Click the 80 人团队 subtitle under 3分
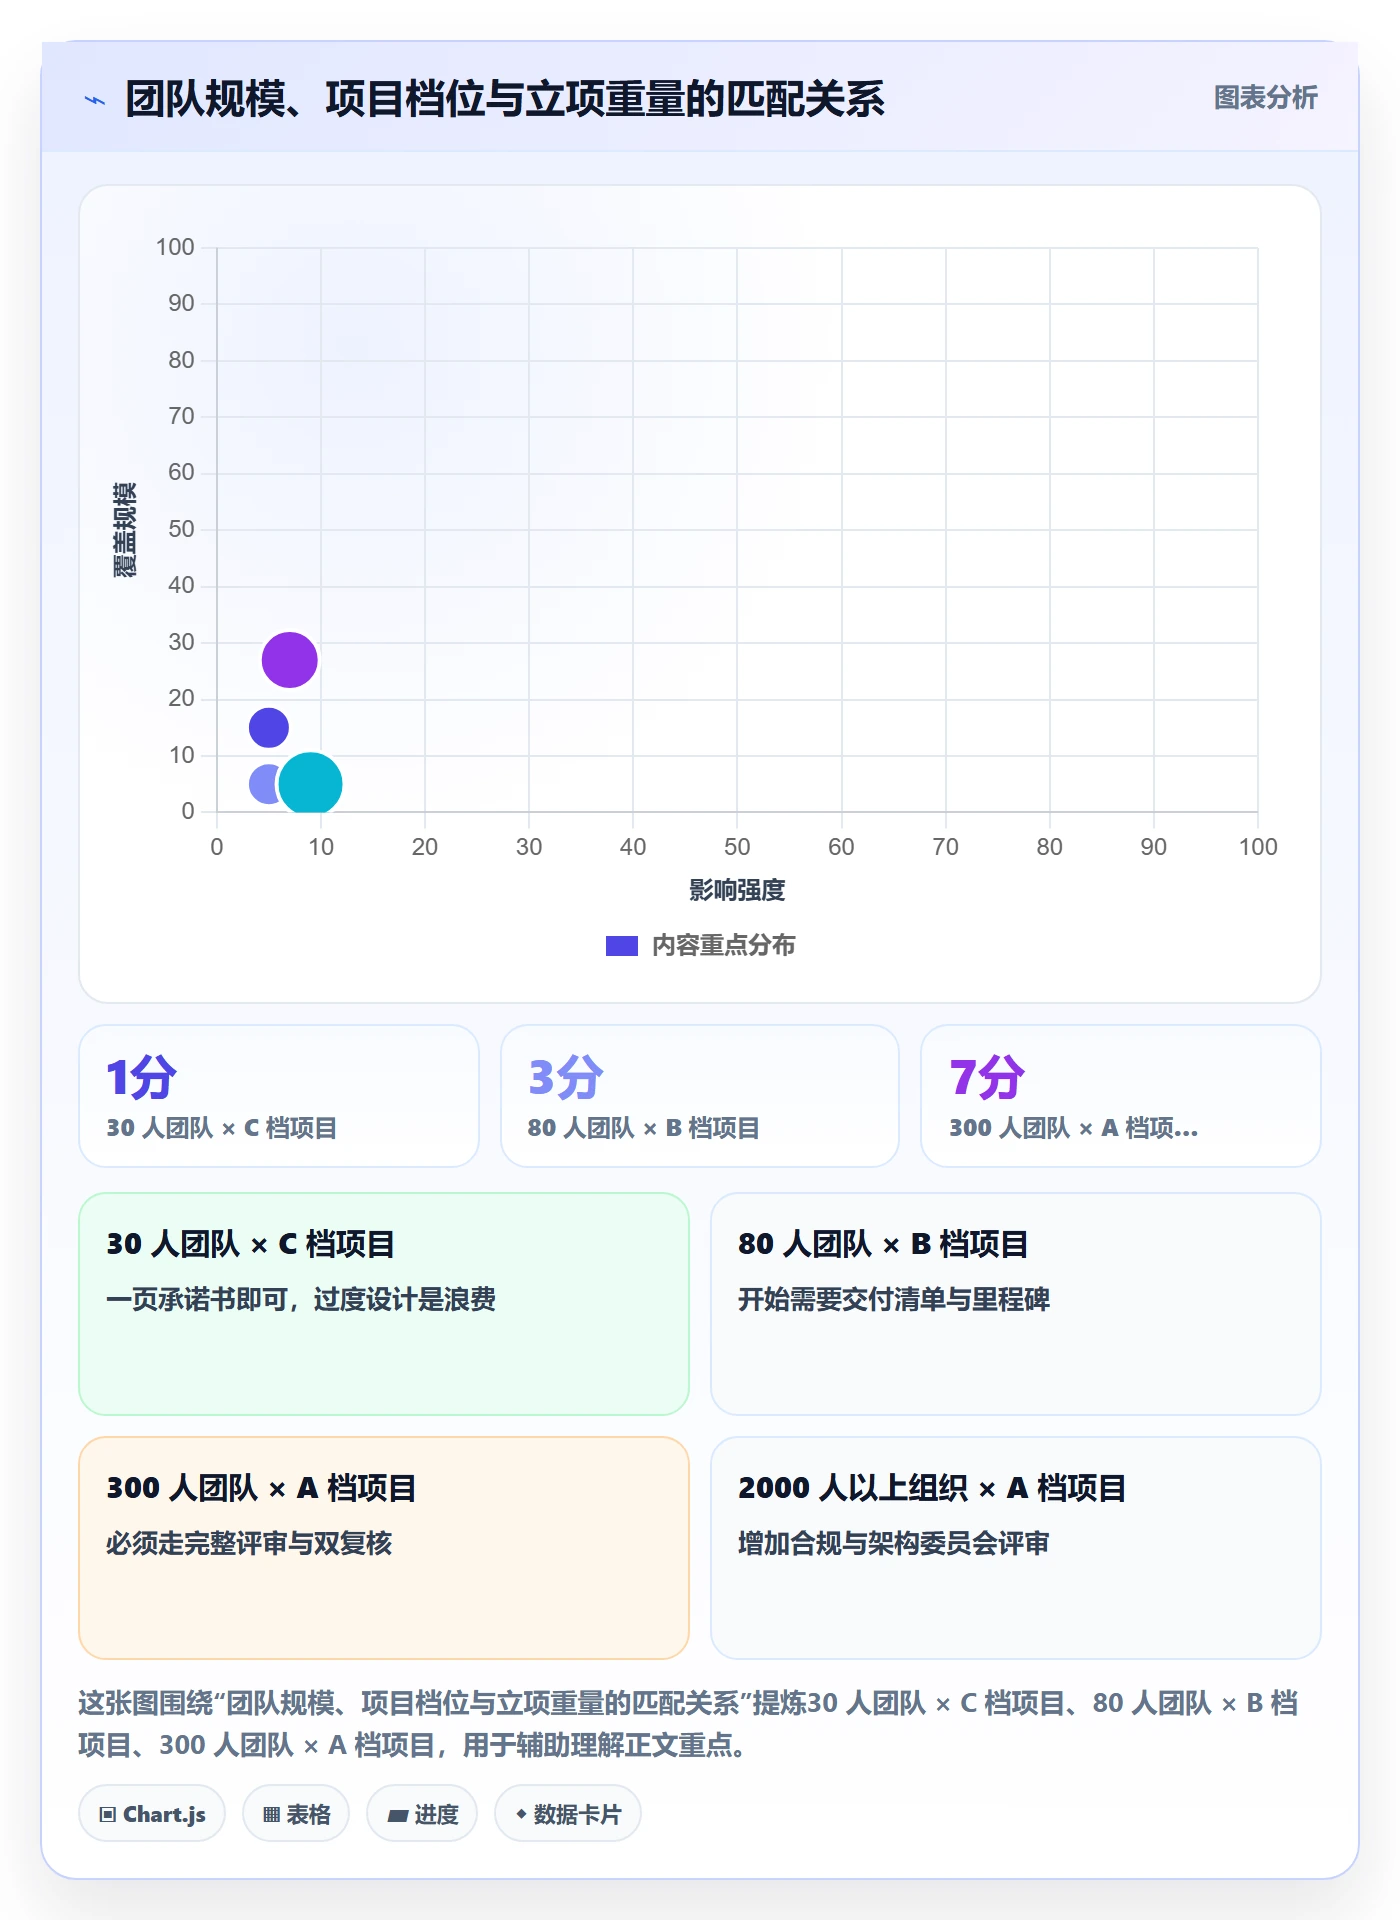1400x1920 pixels. point(644,1128)
